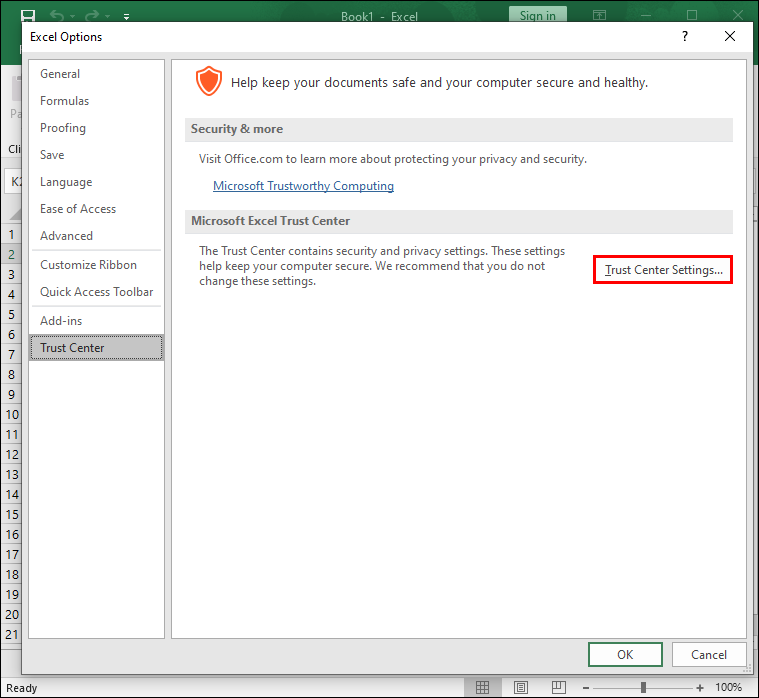Select Formulas category
Viewport: 759px width, 698px height.
96,101
